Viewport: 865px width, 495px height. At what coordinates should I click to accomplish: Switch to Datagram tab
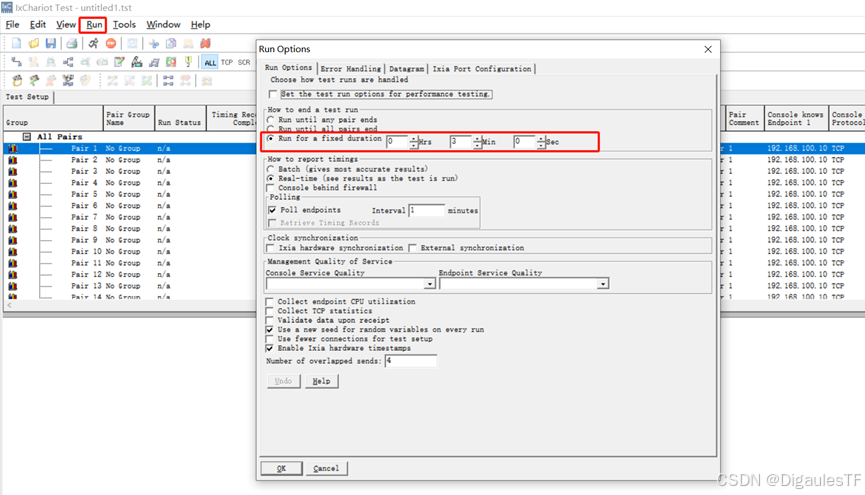pos(407,69)
